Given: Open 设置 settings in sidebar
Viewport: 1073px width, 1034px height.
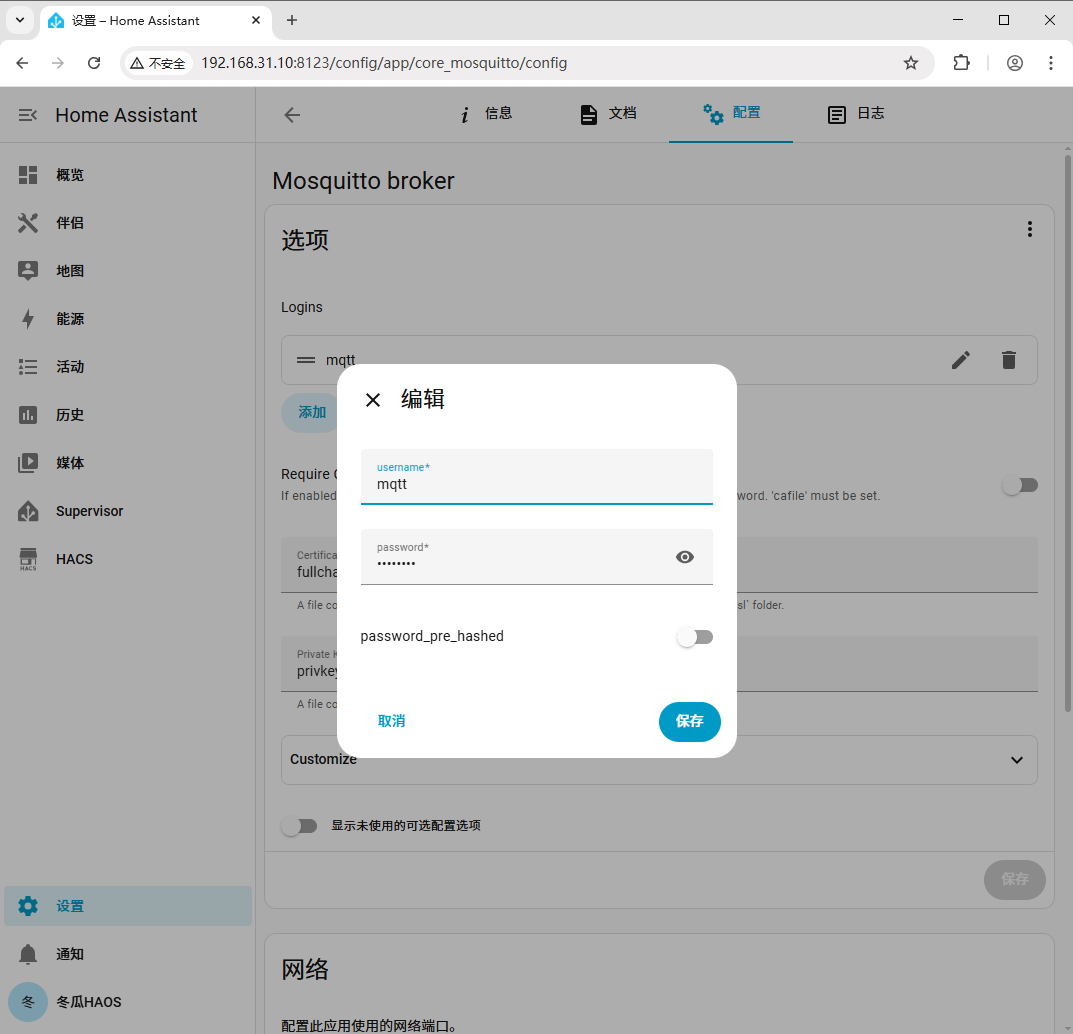Looking at the screenshot, I should (128, 906).
